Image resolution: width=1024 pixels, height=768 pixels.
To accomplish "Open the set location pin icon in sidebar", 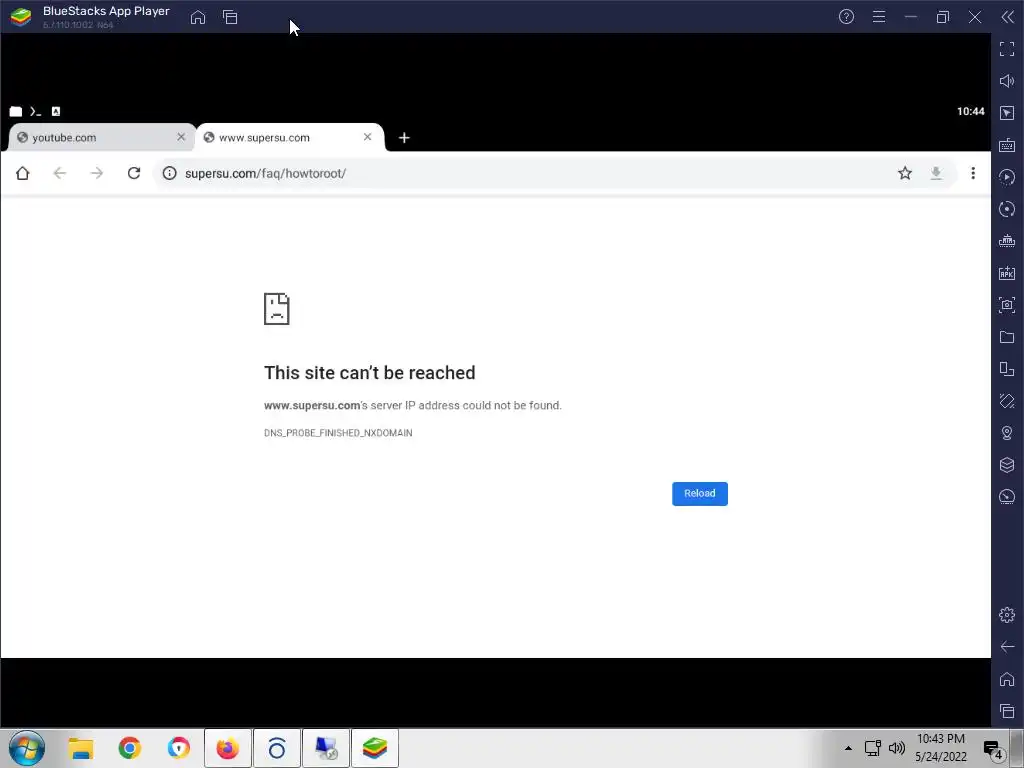I will click(1007, 433).
